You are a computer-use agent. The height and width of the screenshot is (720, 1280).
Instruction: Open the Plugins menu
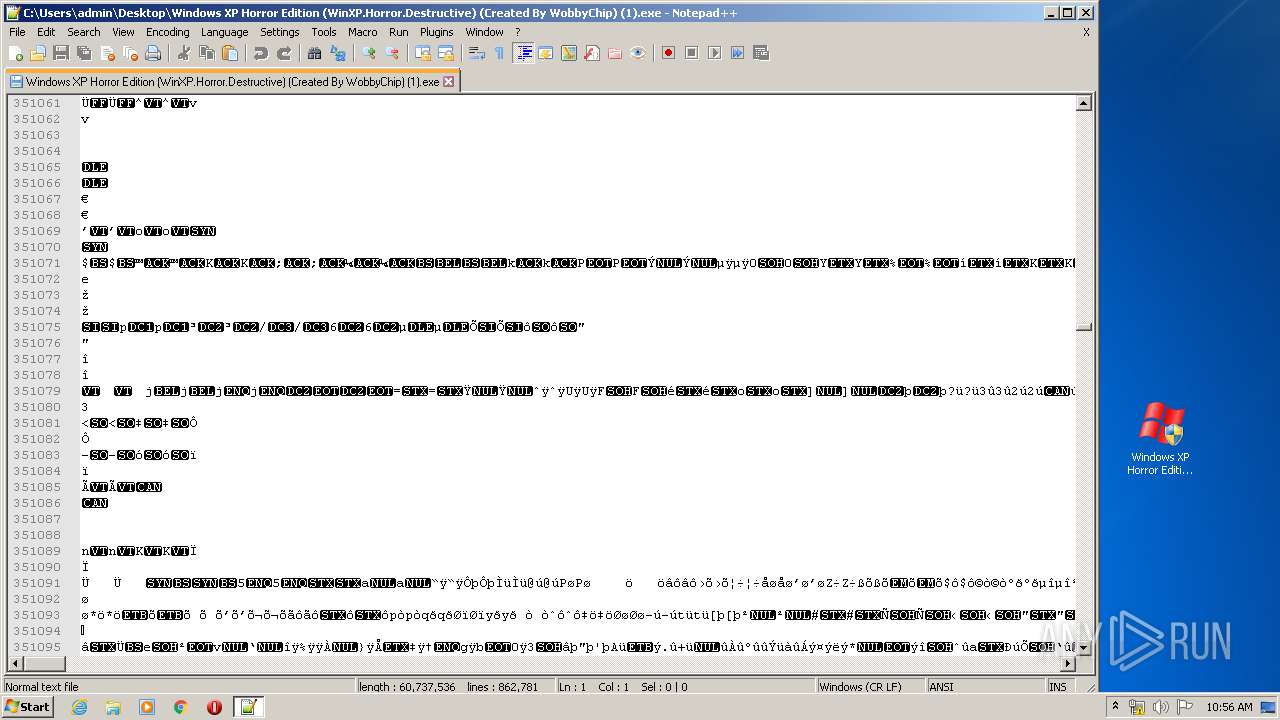pyautogui.click(x=437, y=32)
